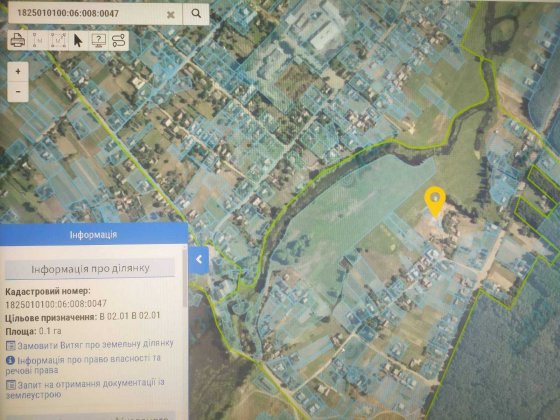Open the help screen icon
The image size is (560, 420).
pos(99,40)
